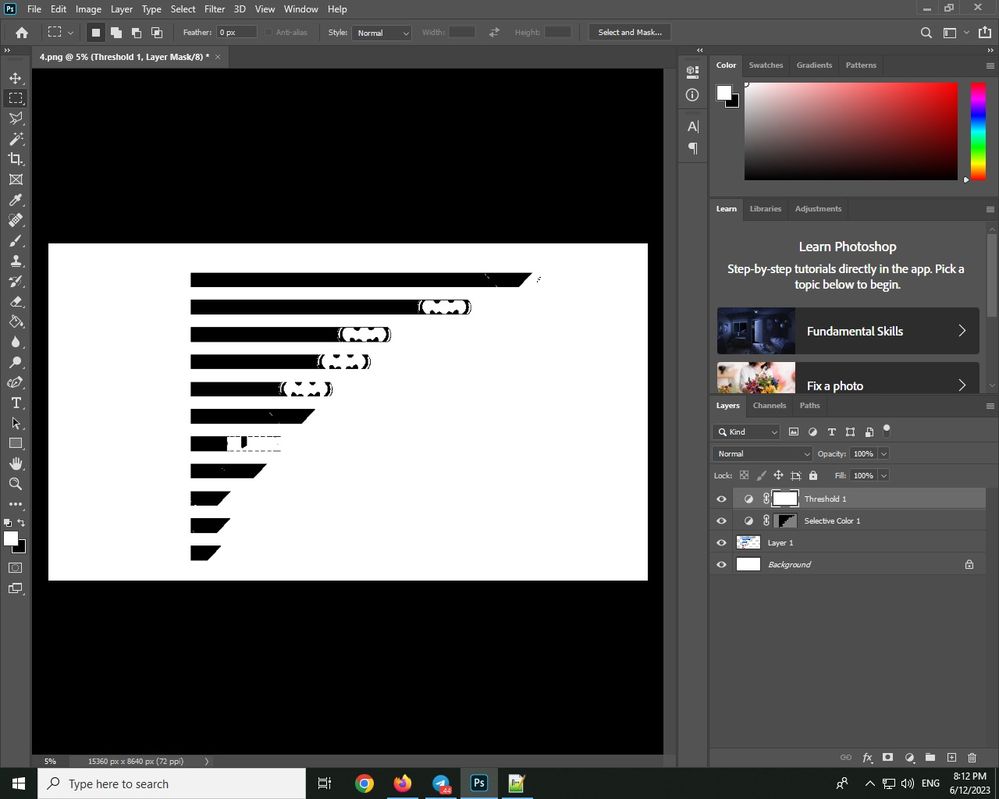Click the hue spectrum slider
The height and width of the screenshot is (799, 999).
tap(978, 131)
